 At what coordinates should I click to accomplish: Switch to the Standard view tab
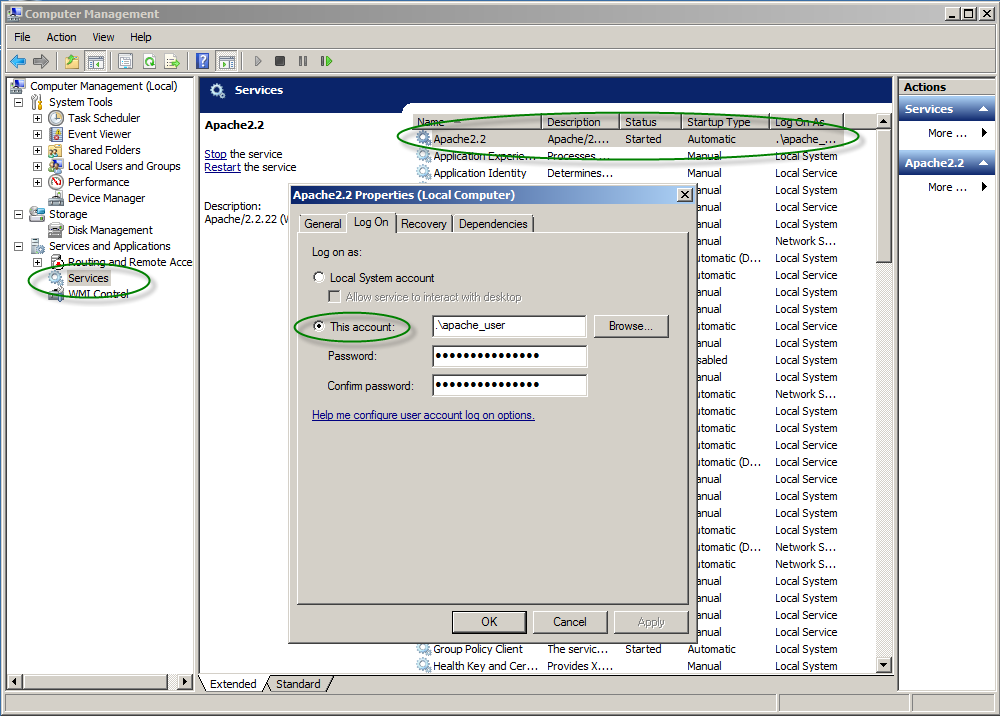point(298,683)
